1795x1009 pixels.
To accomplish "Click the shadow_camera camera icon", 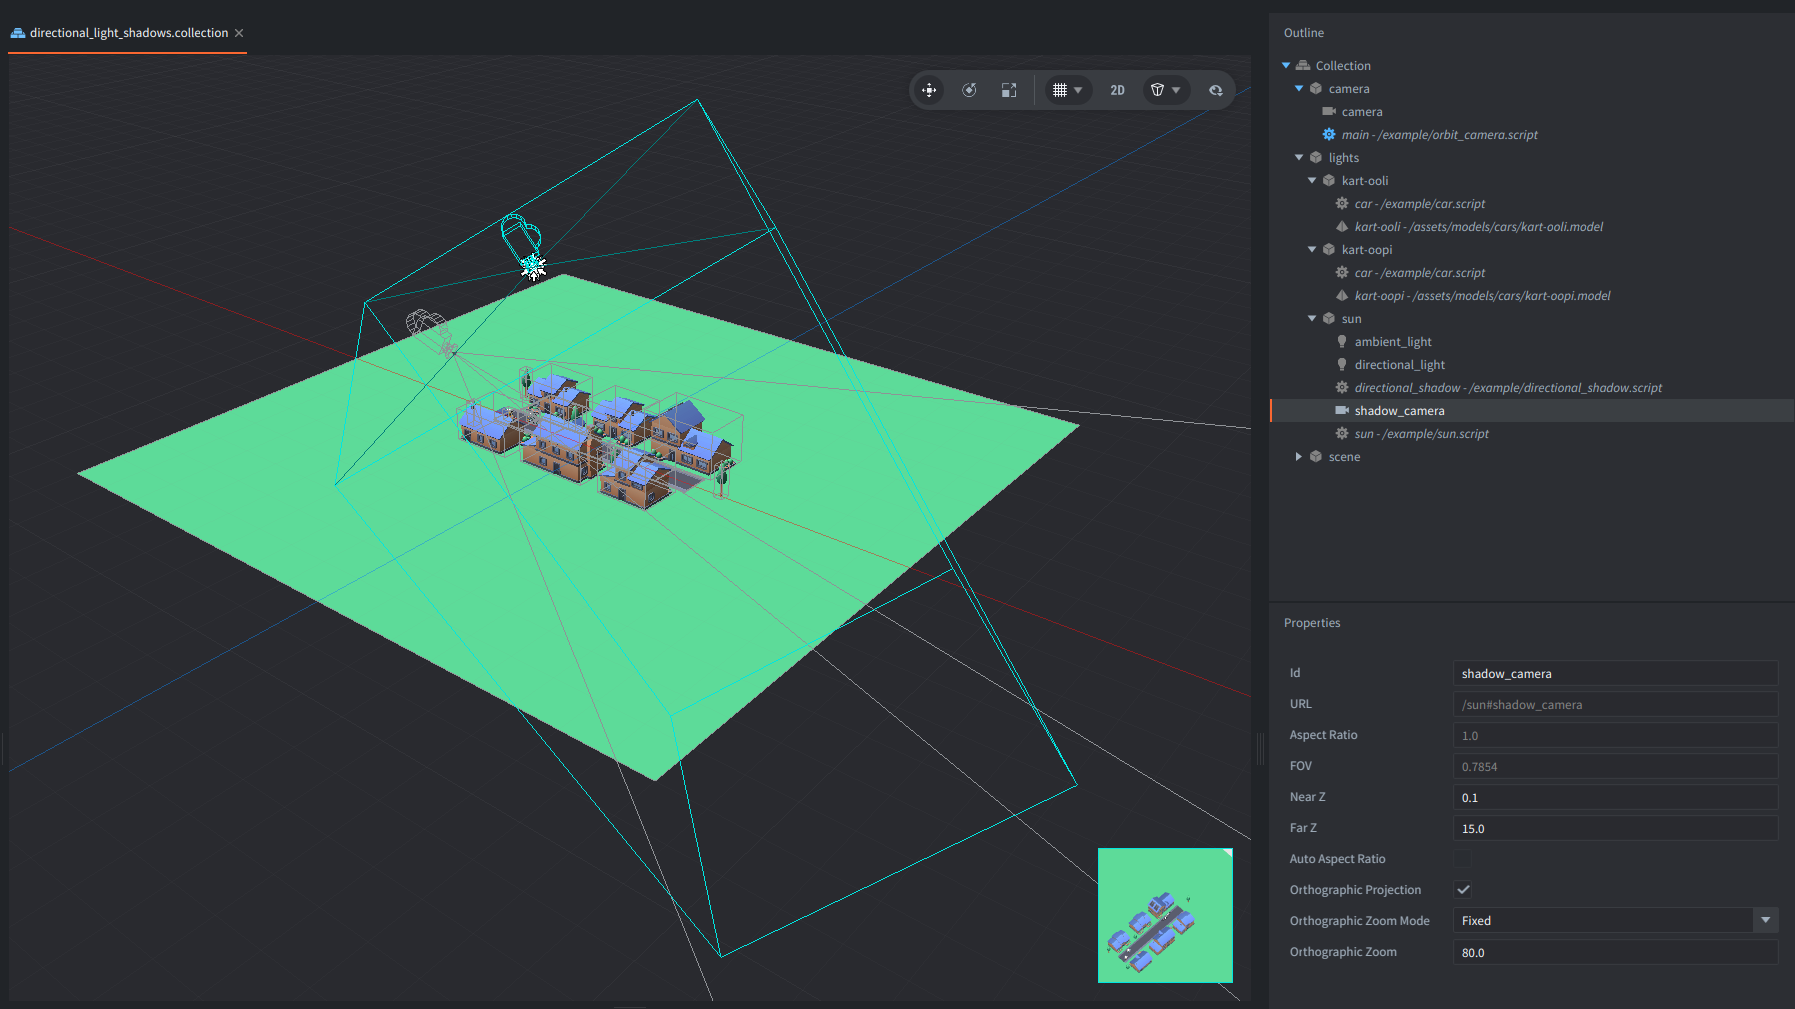I will pyautogui.click(x=1342, y=411).
